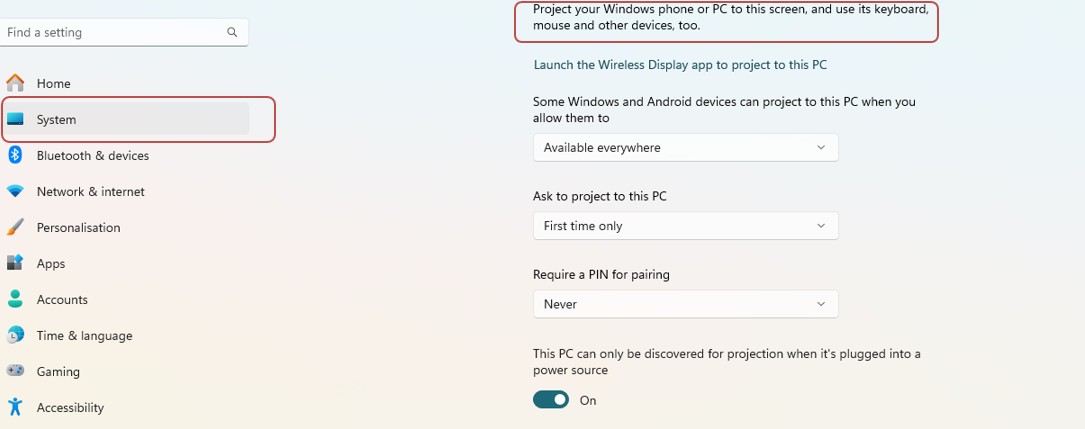Click the Find a setting search box

123,33
